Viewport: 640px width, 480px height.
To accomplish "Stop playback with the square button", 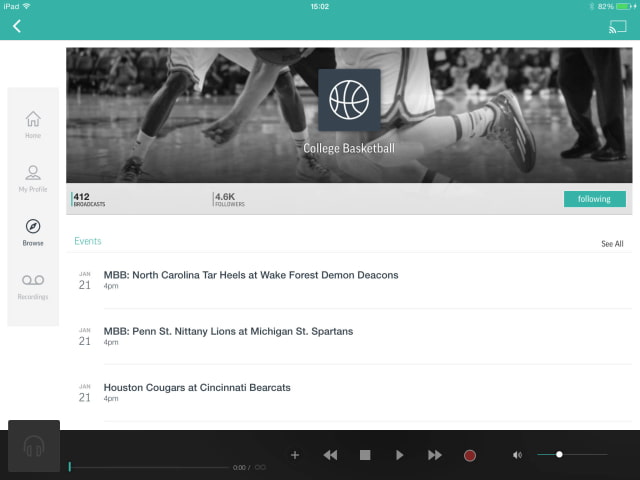I will click(365, 455).
